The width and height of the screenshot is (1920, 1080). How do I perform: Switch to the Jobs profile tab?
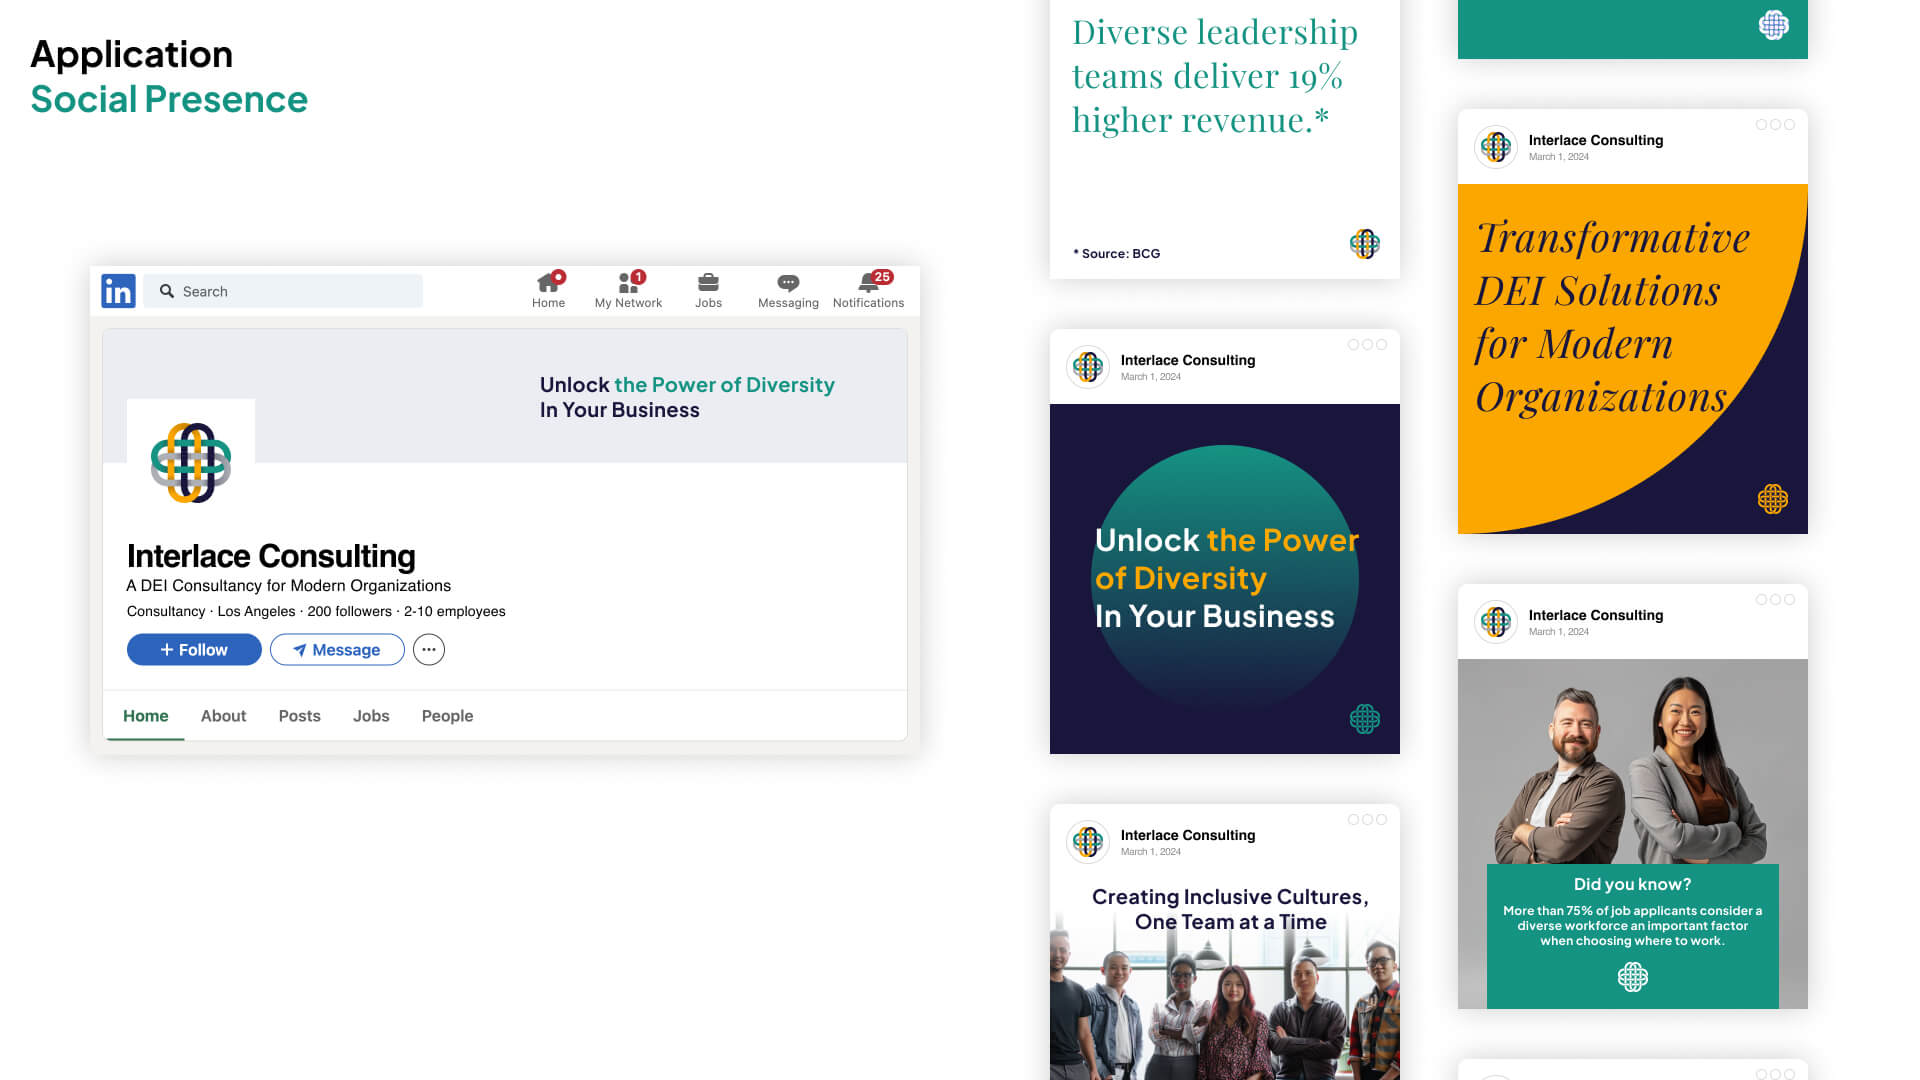(371, 716)
